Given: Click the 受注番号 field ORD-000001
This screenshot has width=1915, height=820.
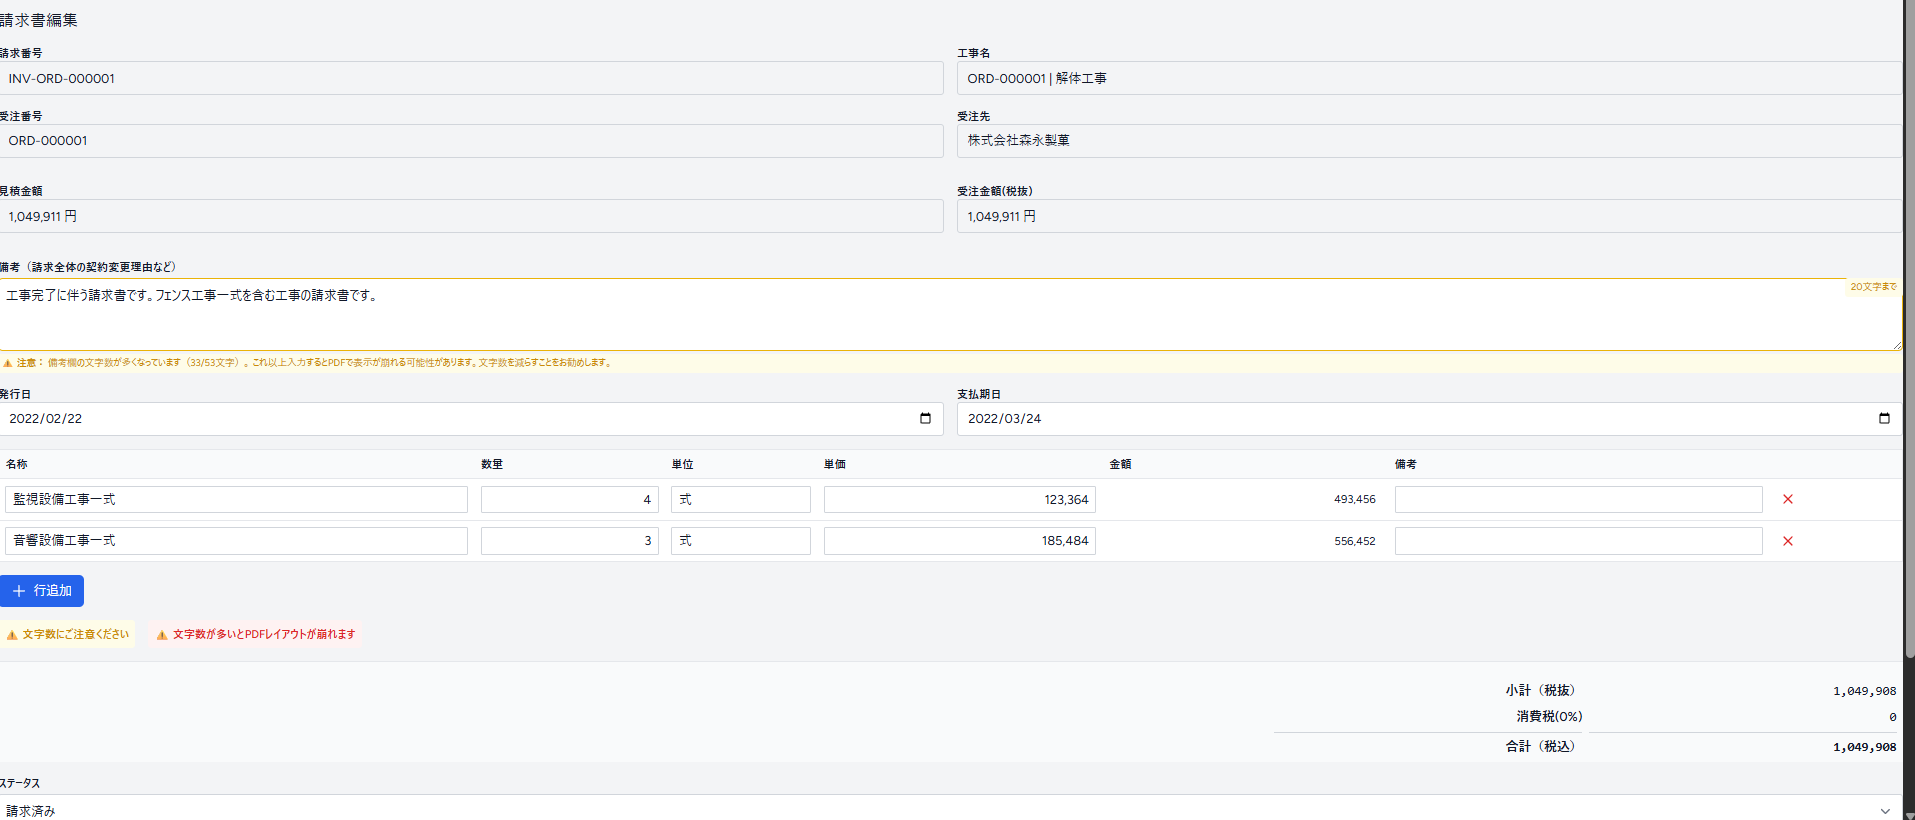Looking at the screenshot, I should tap(471, 141).
